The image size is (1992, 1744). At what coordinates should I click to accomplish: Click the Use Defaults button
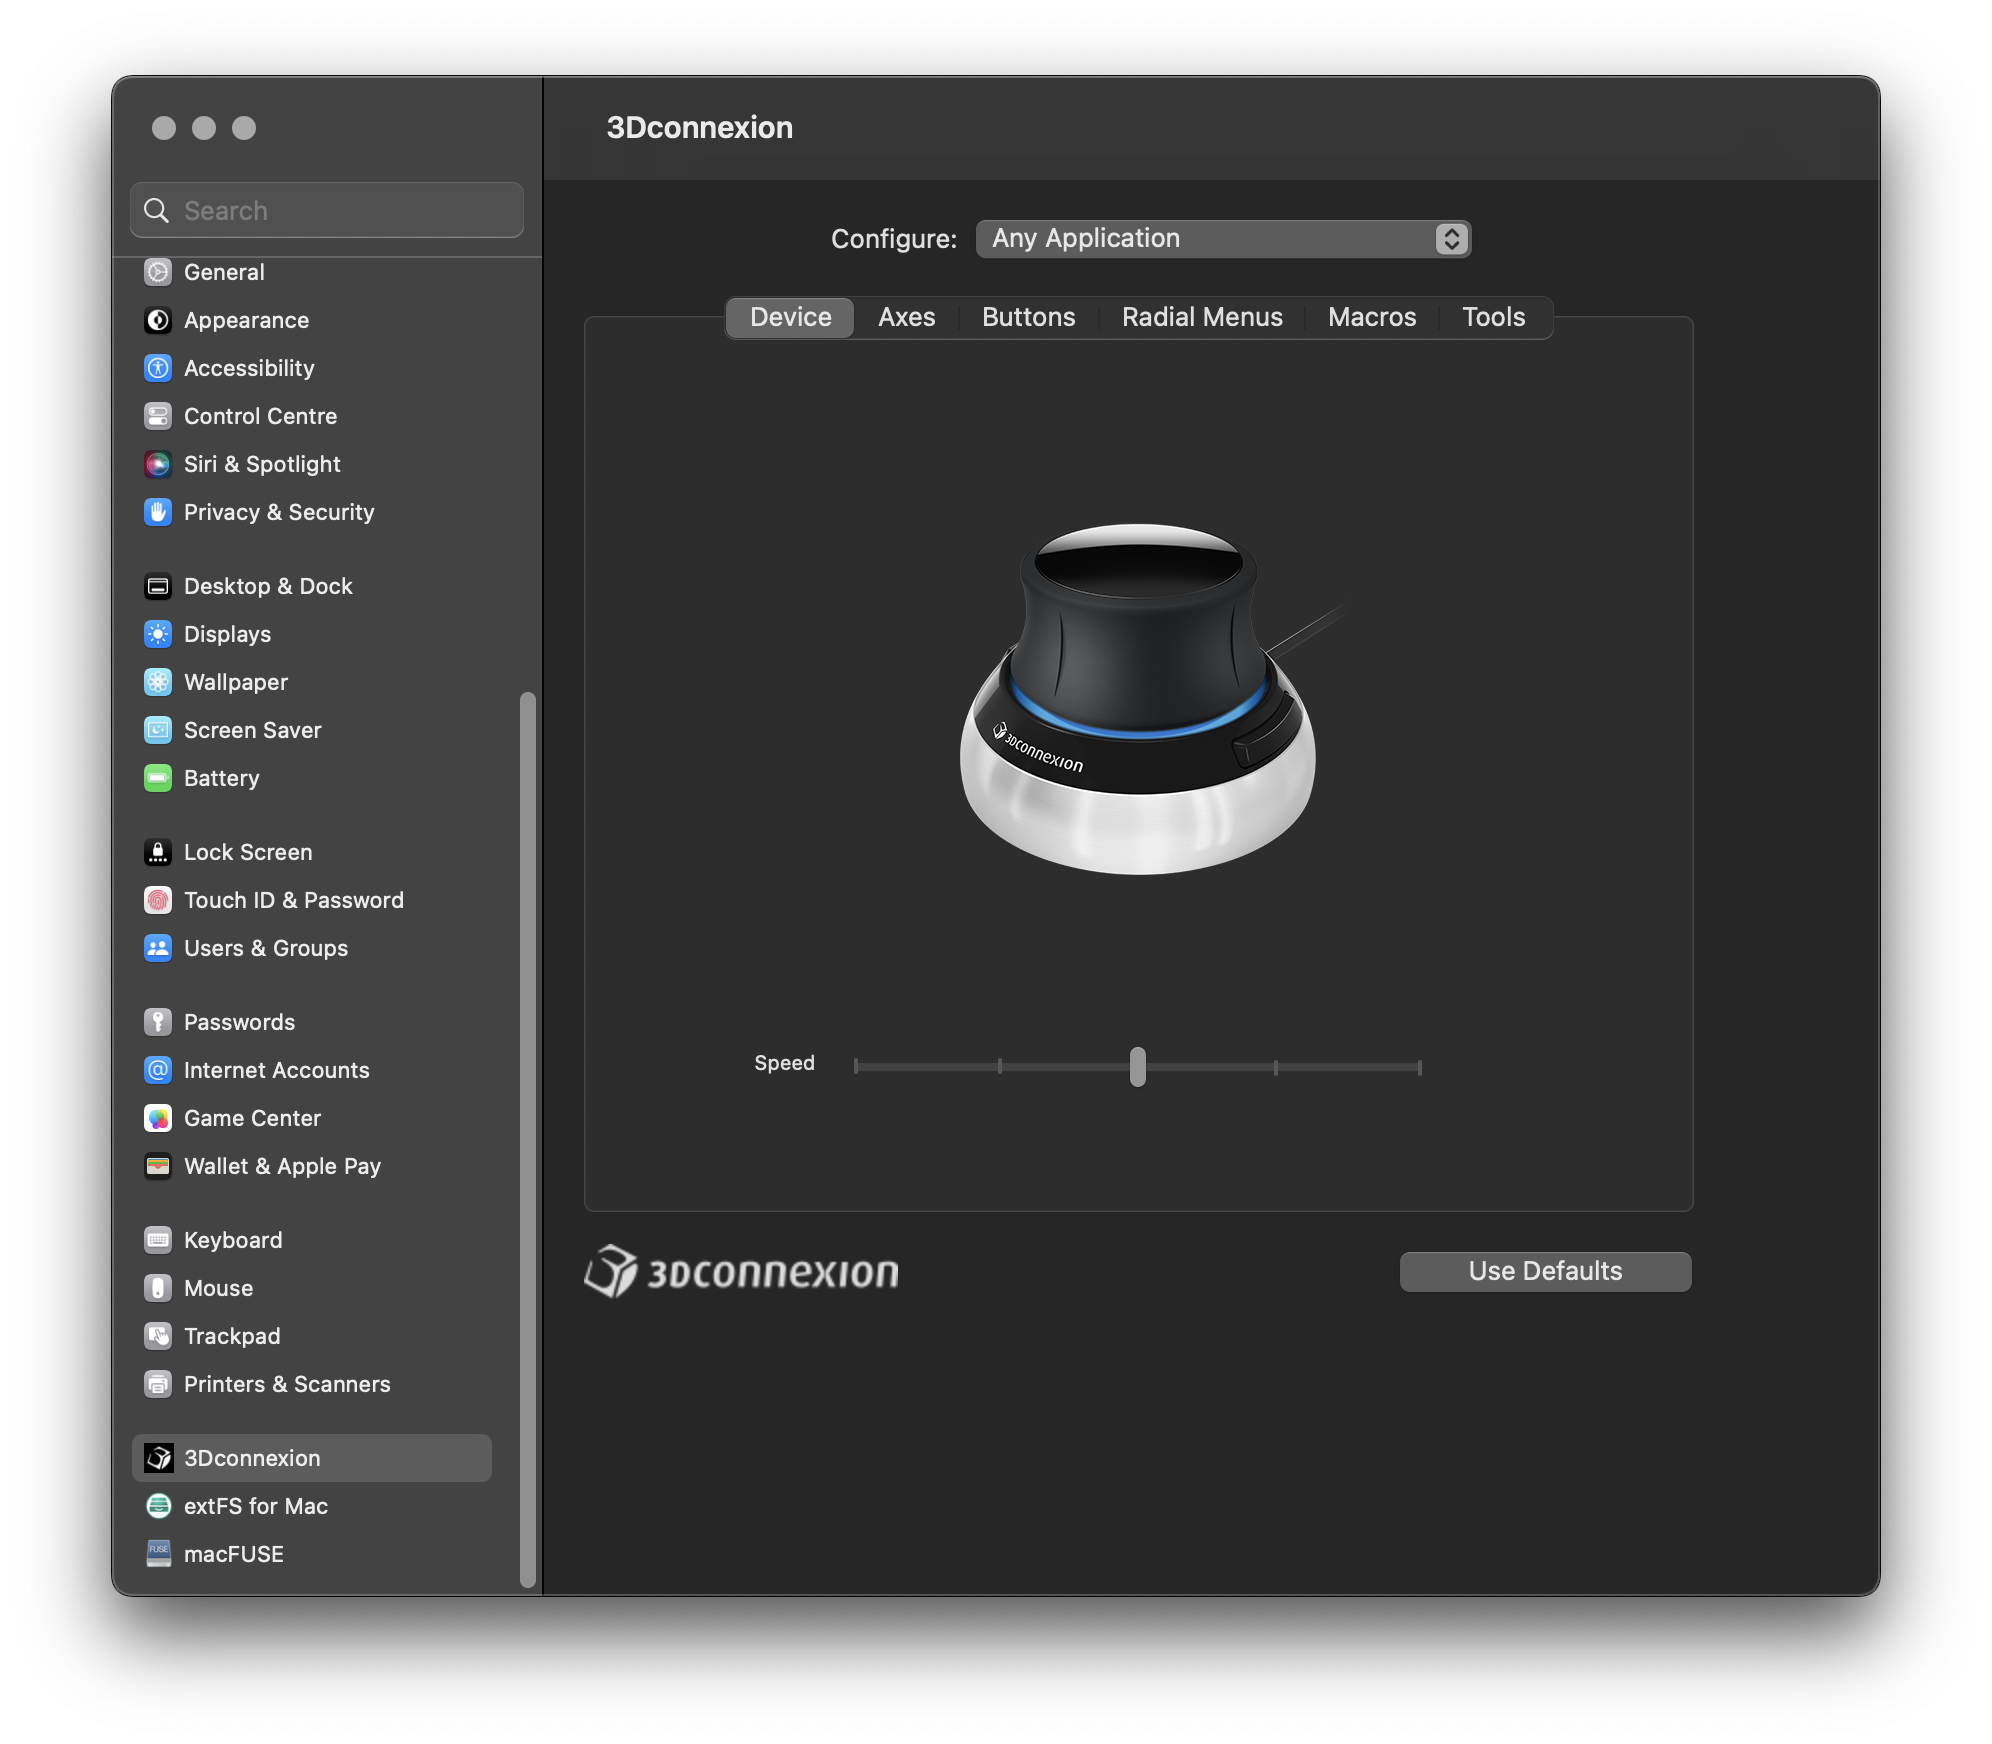click(1544, 1271)
